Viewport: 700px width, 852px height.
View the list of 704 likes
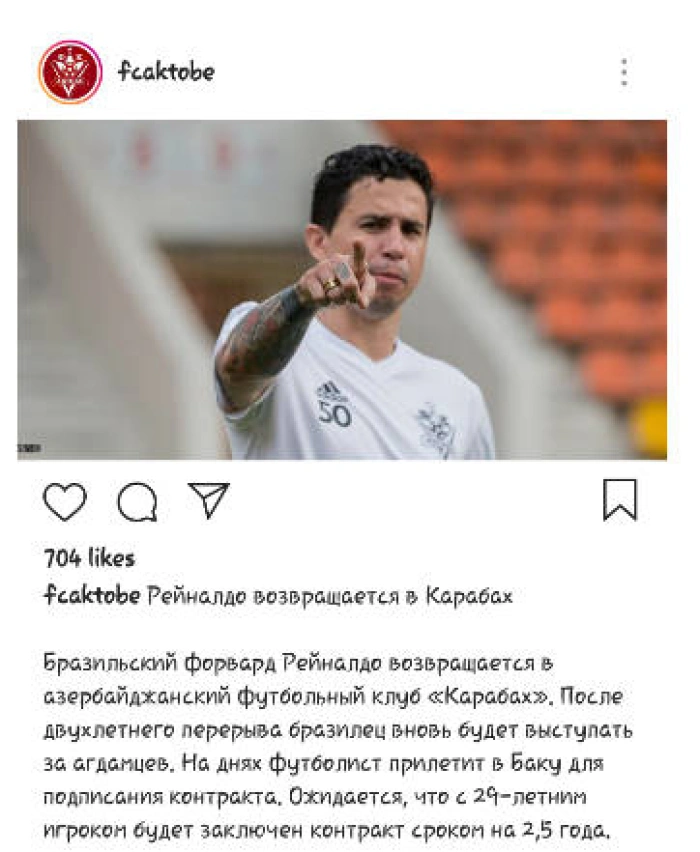89,558
